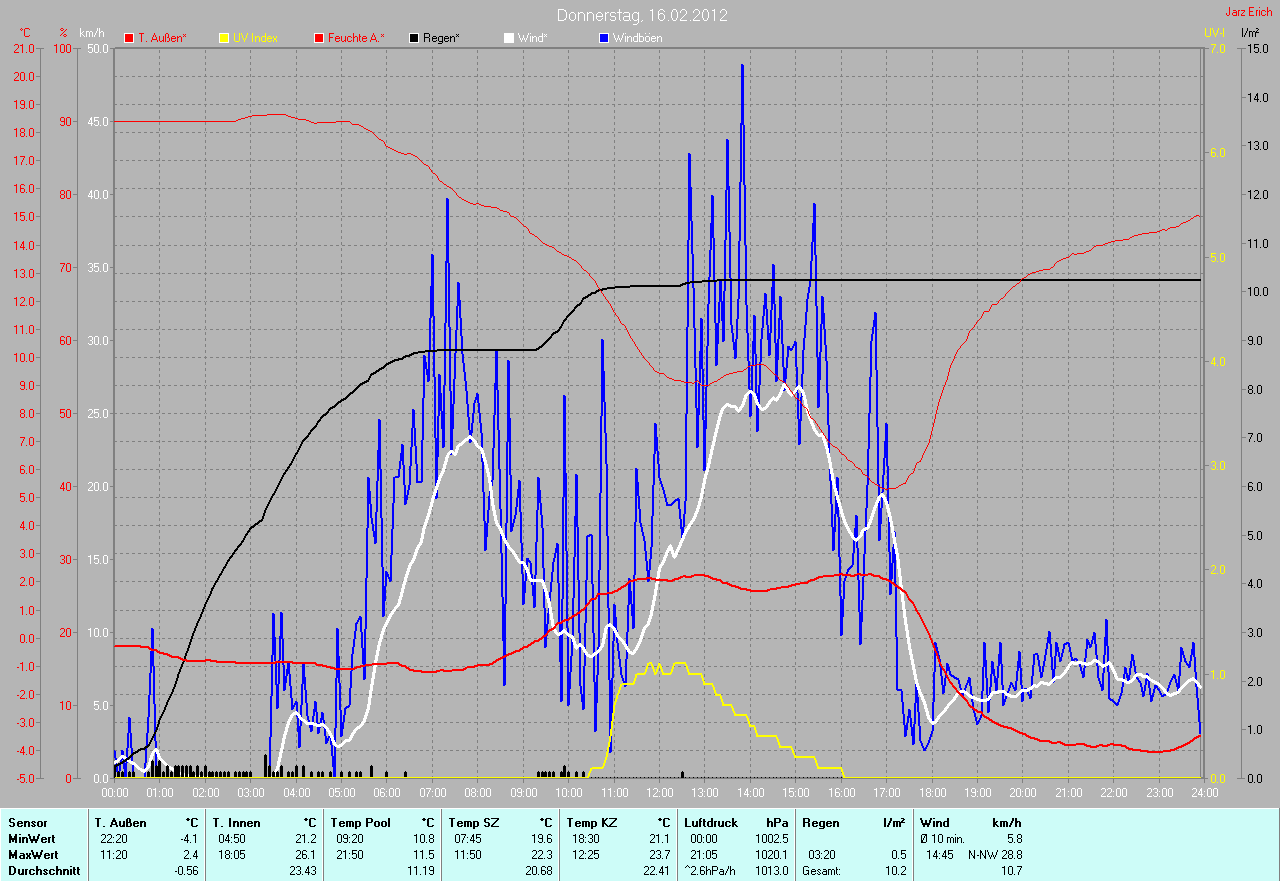The width and height of the screenshot is (1280, 881).
Task: Click the chart title Donnerstag, 16.02.2012
Action: (641, 15)
